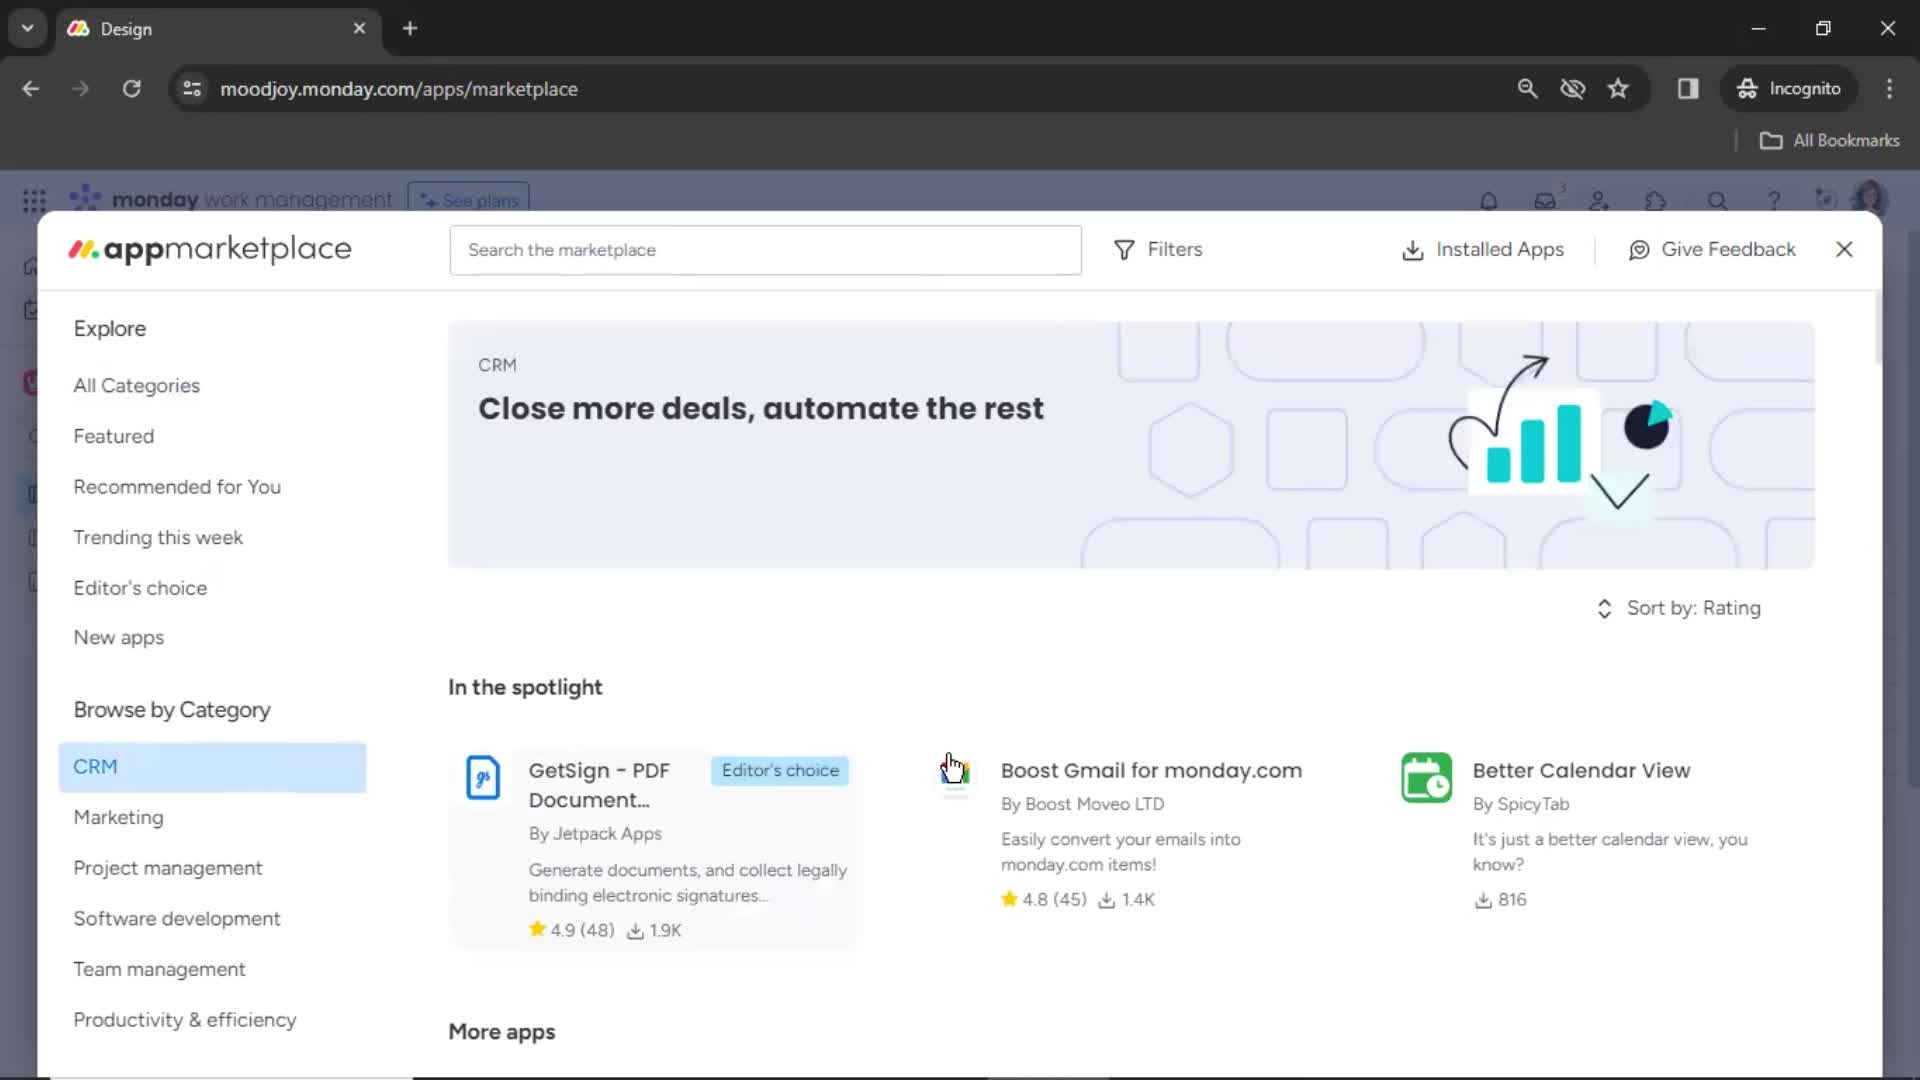Click the CRM banner image
Viewport: 1920px width, 1080px height.
1131,446
